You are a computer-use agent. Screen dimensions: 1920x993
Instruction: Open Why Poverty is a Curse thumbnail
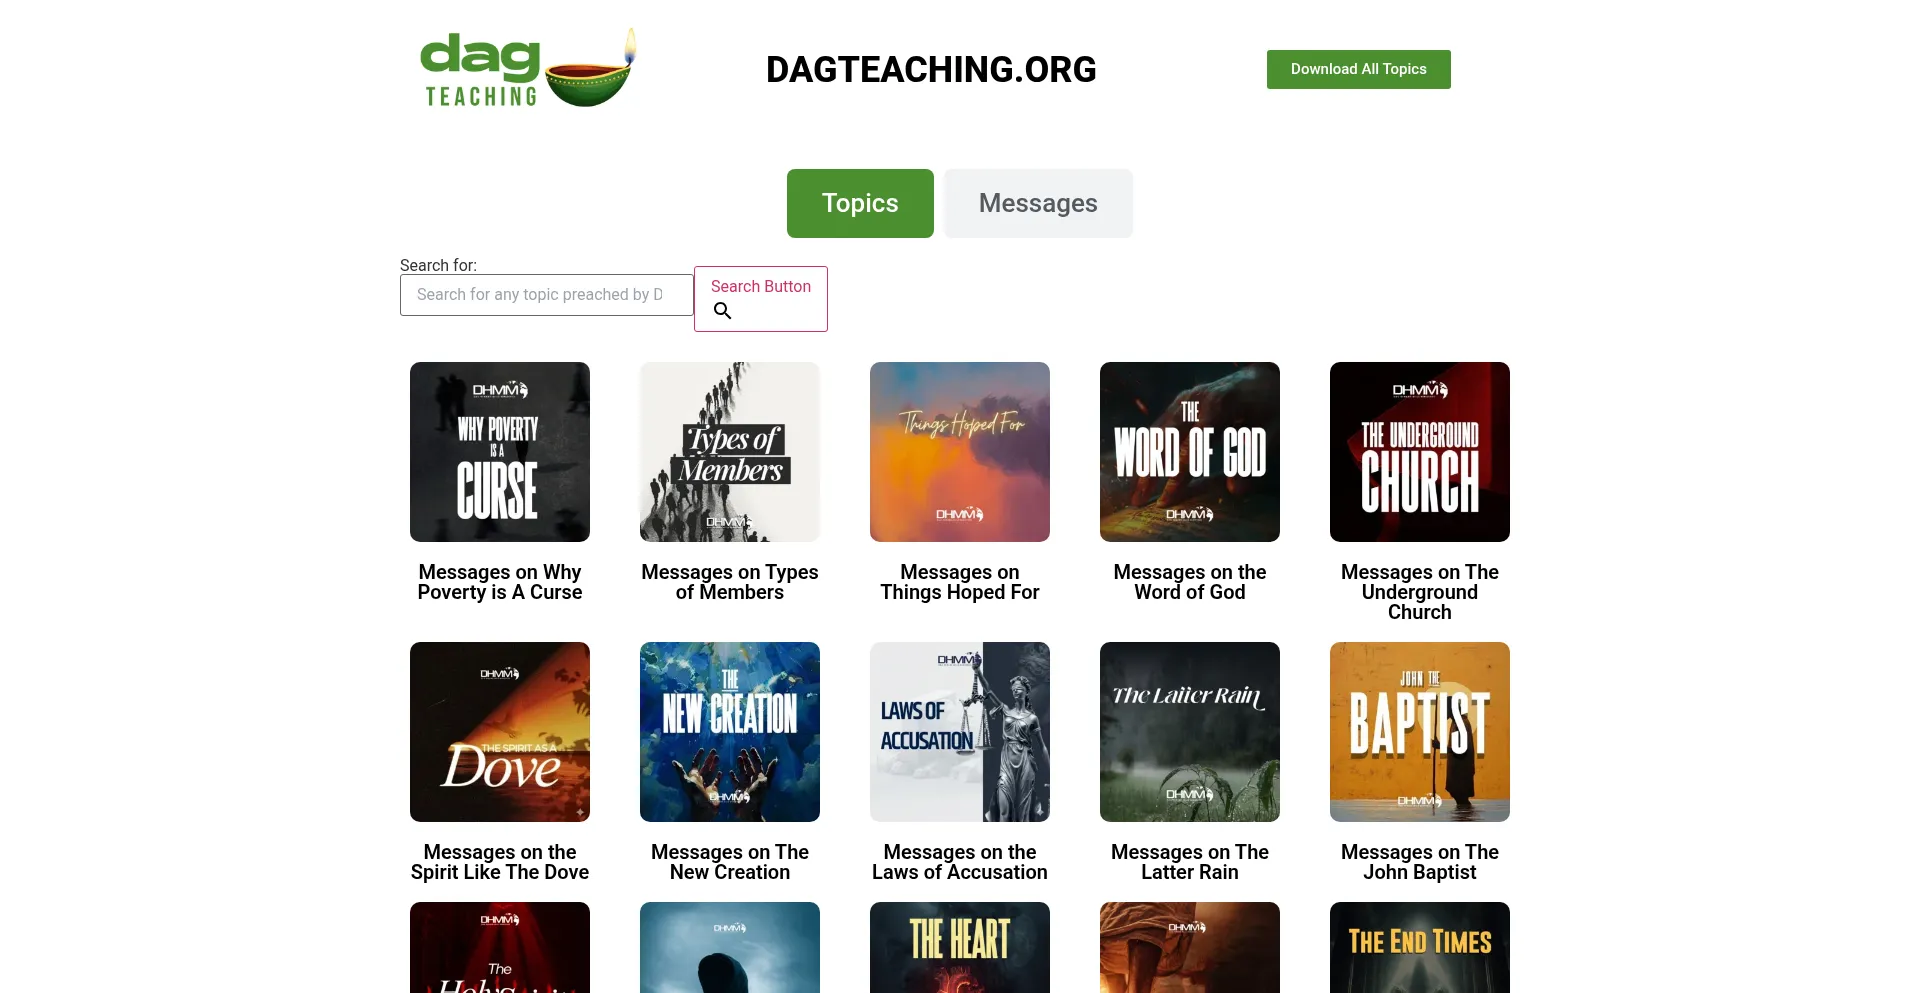[x=500, y=452]
